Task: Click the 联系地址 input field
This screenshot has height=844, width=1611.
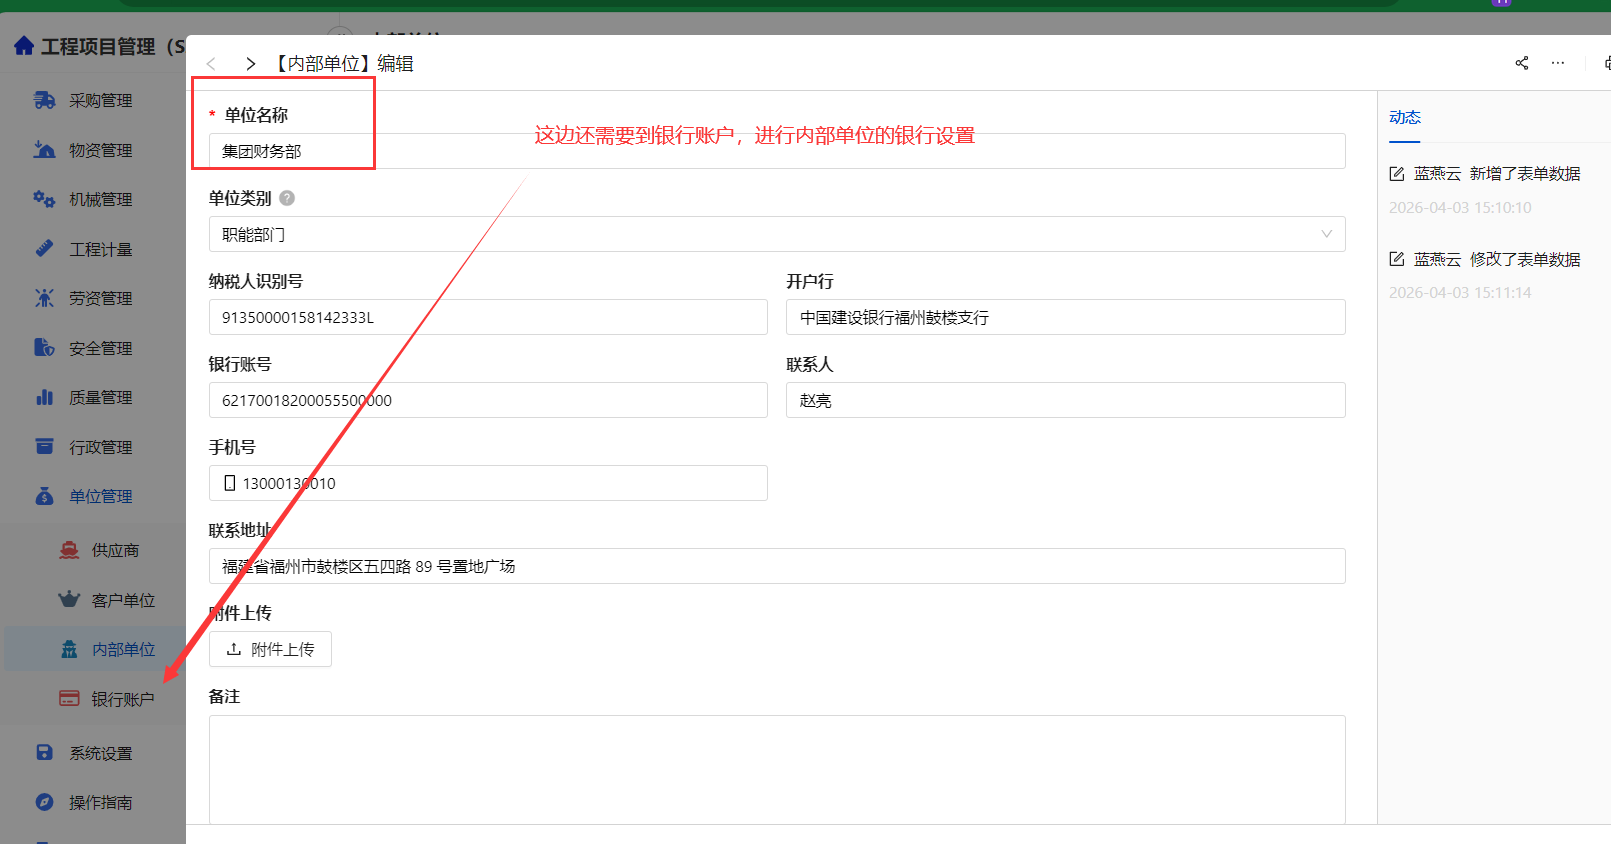Action: (x=777, y=566)
